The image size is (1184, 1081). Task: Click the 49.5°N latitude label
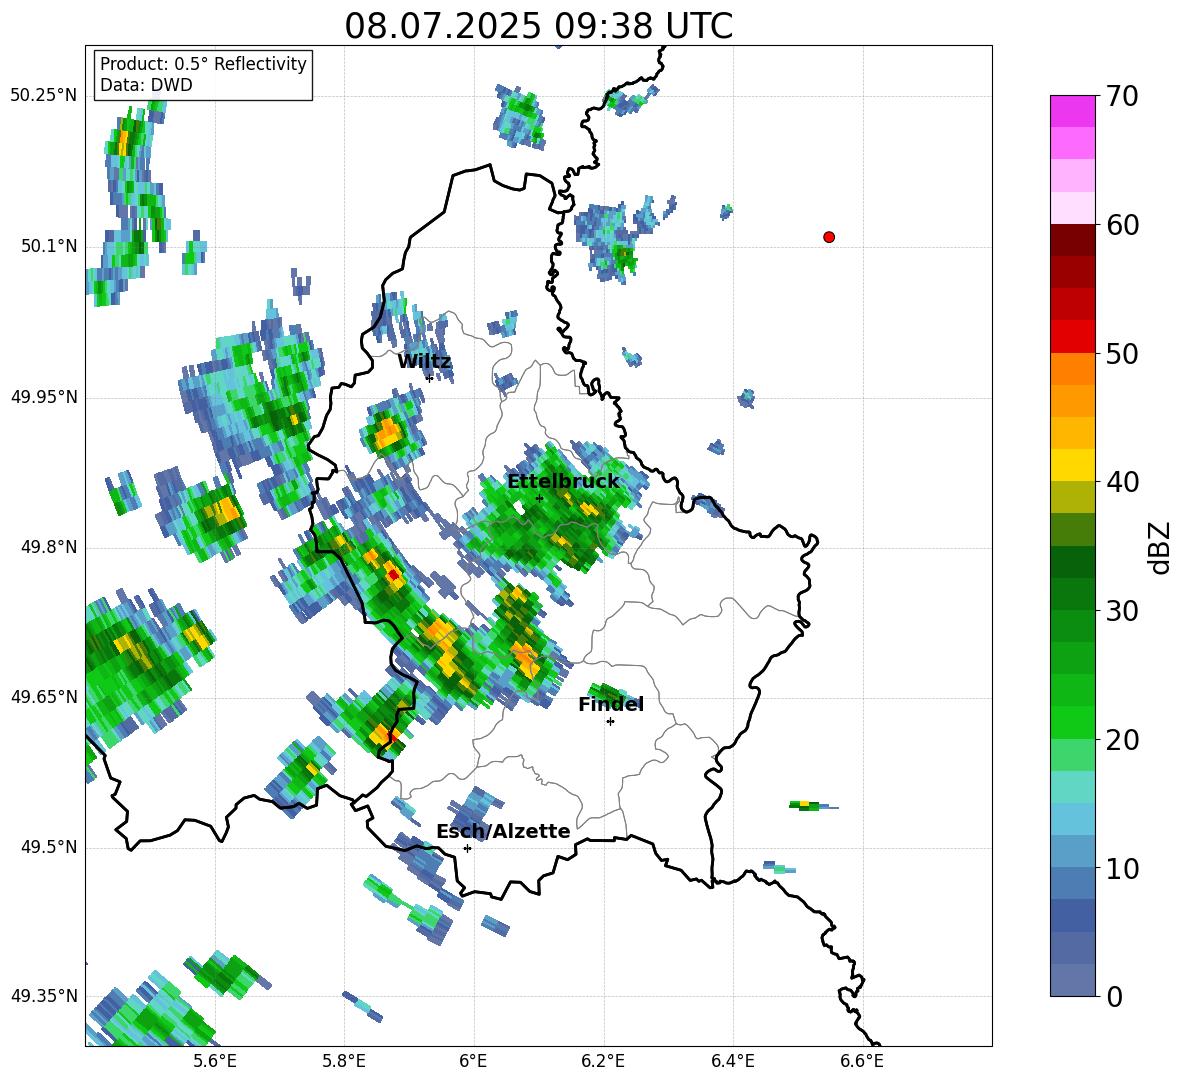point(49,846)
